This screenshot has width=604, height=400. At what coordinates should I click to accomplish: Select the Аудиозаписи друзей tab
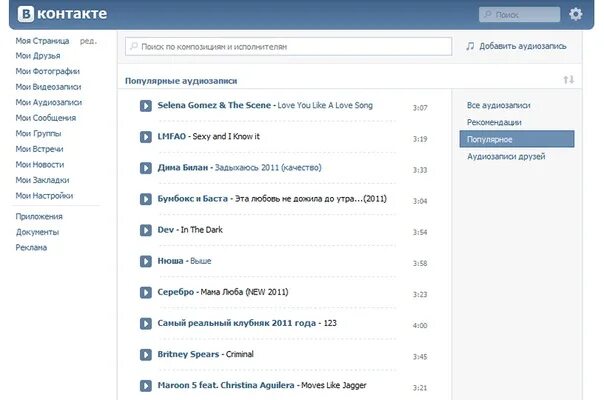(506, 156)
